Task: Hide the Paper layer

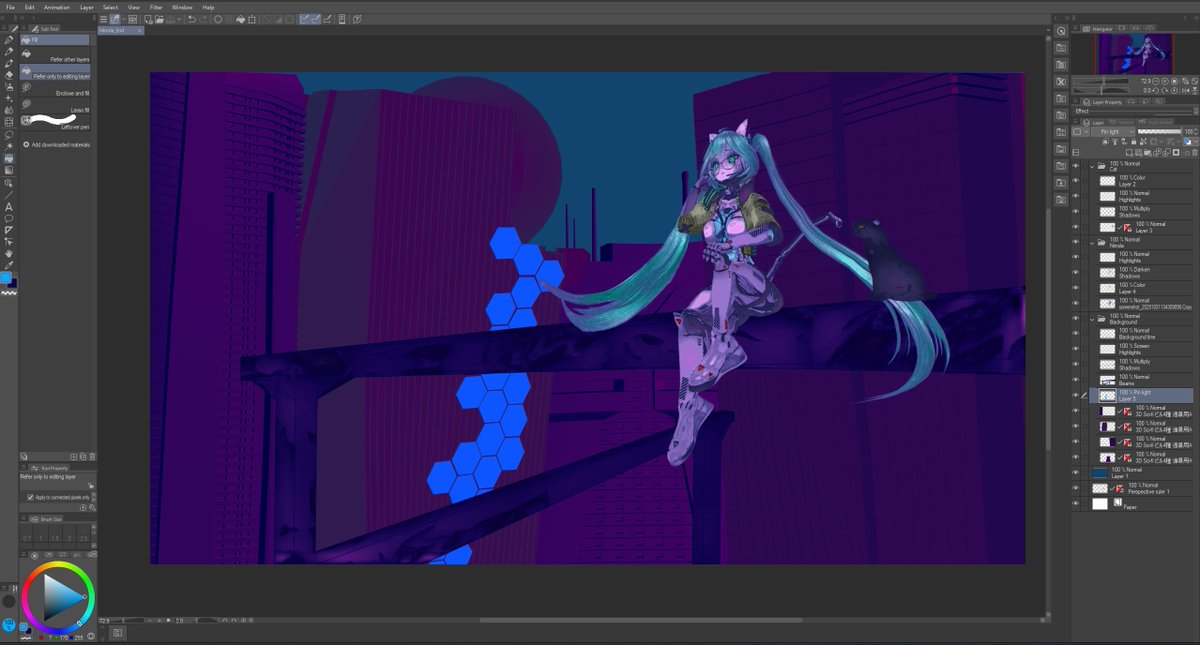Action: (x=1075, y=503)
